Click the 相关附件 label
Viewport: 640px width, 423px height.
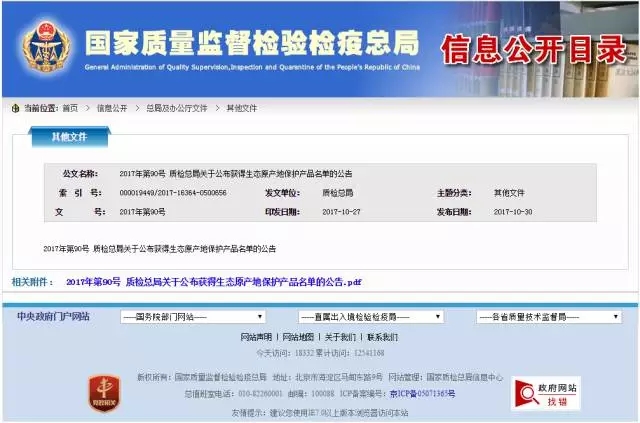click(x=32, y=282)
